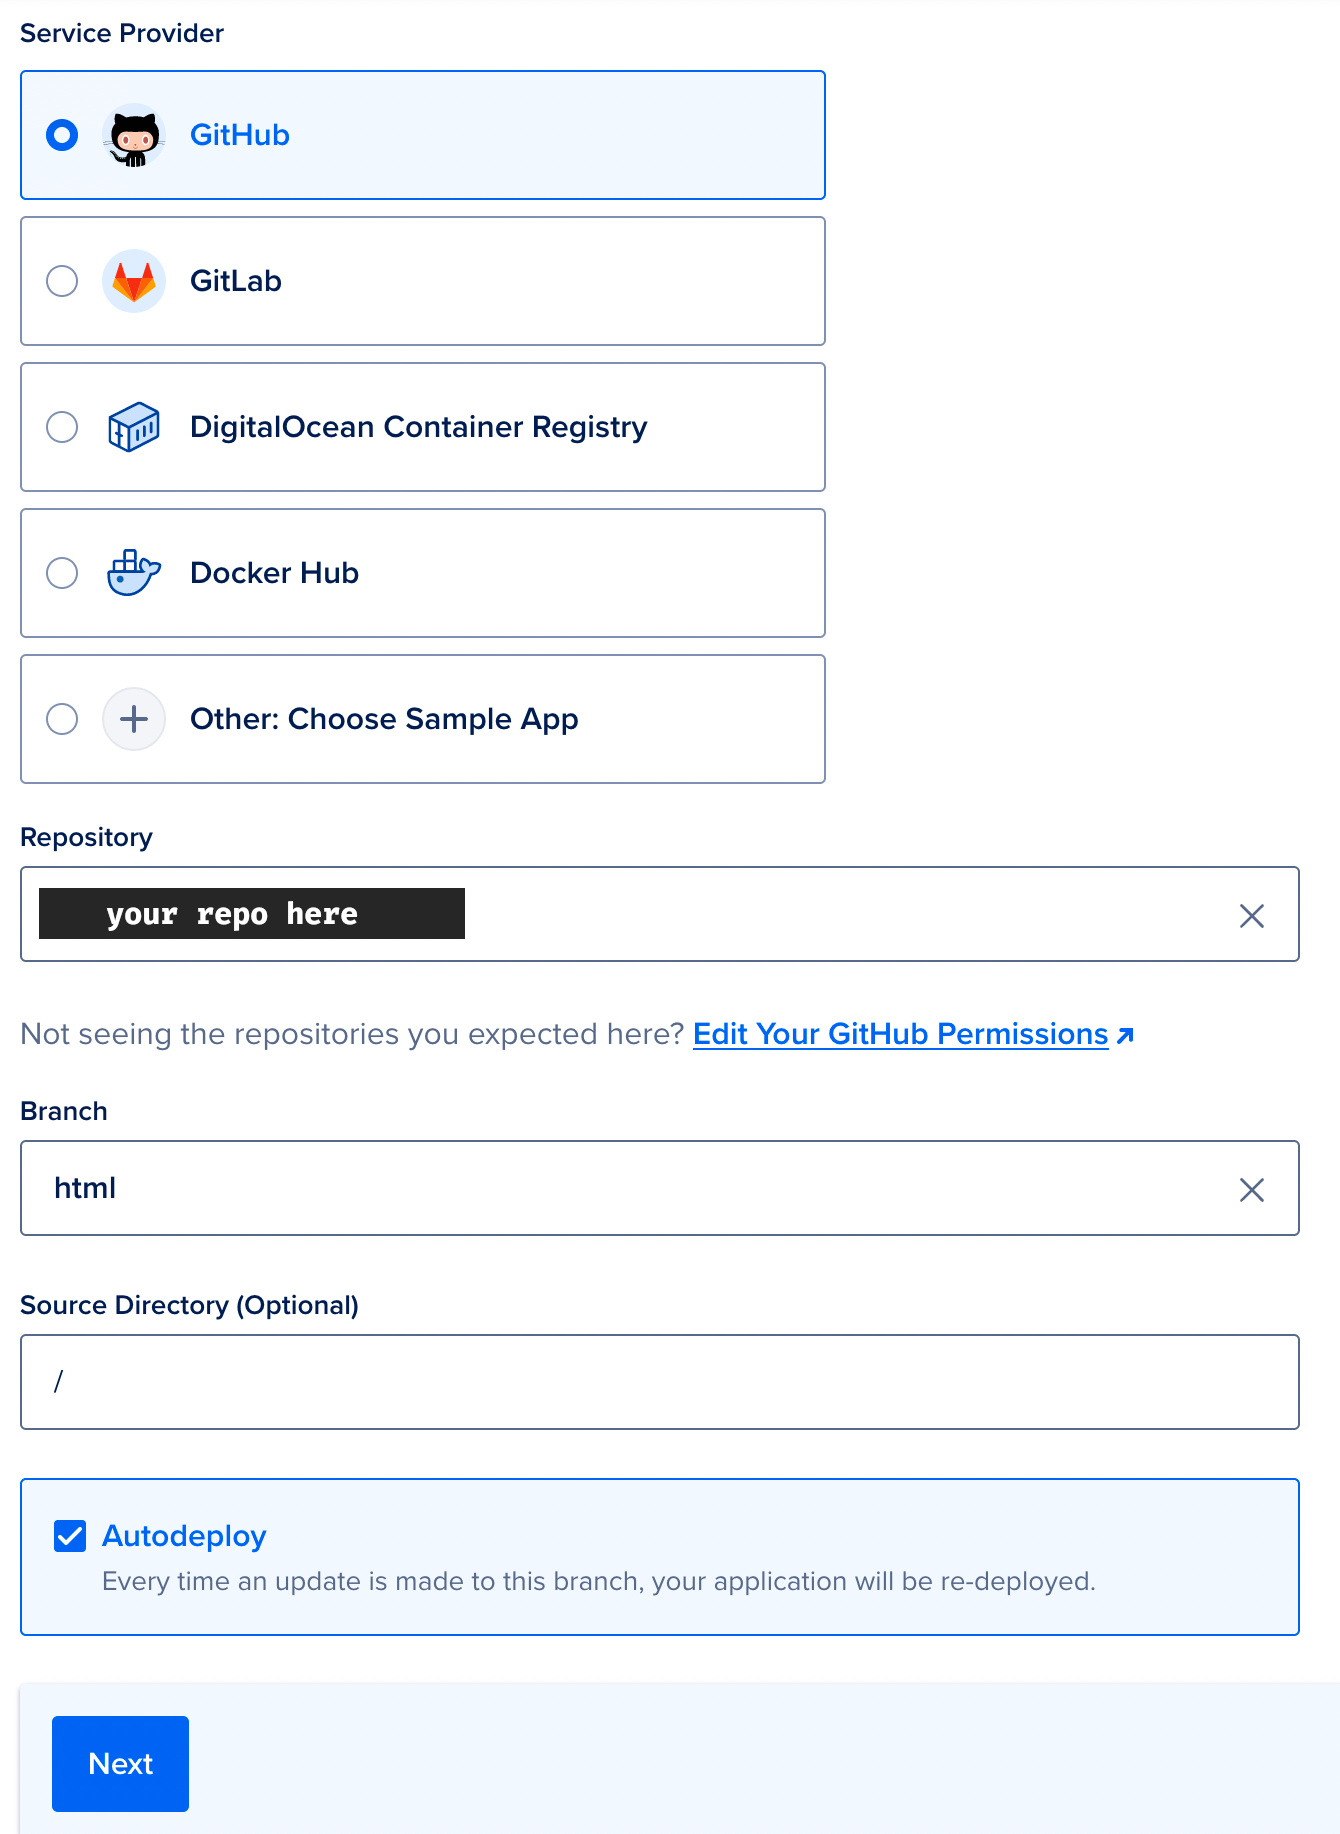Screen dimensions: 1340x1834
Task: Select the Docker Hub radio button
Action: 62,573
